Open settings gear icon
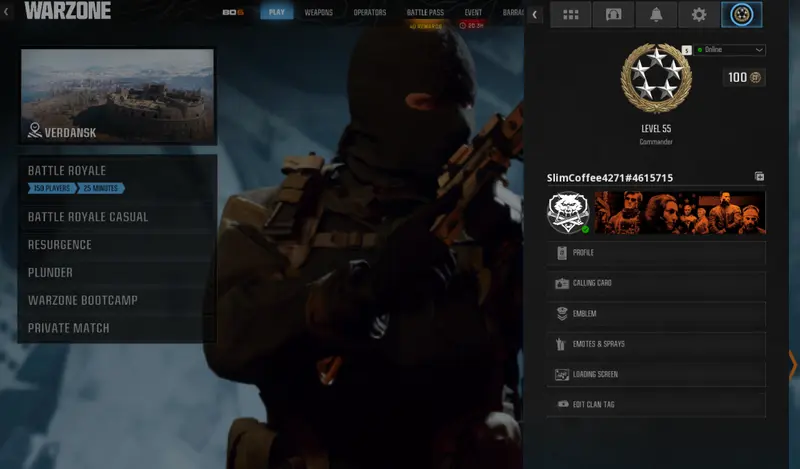The width and height of the screenshot is (800, 469). [x=699, y=15]
